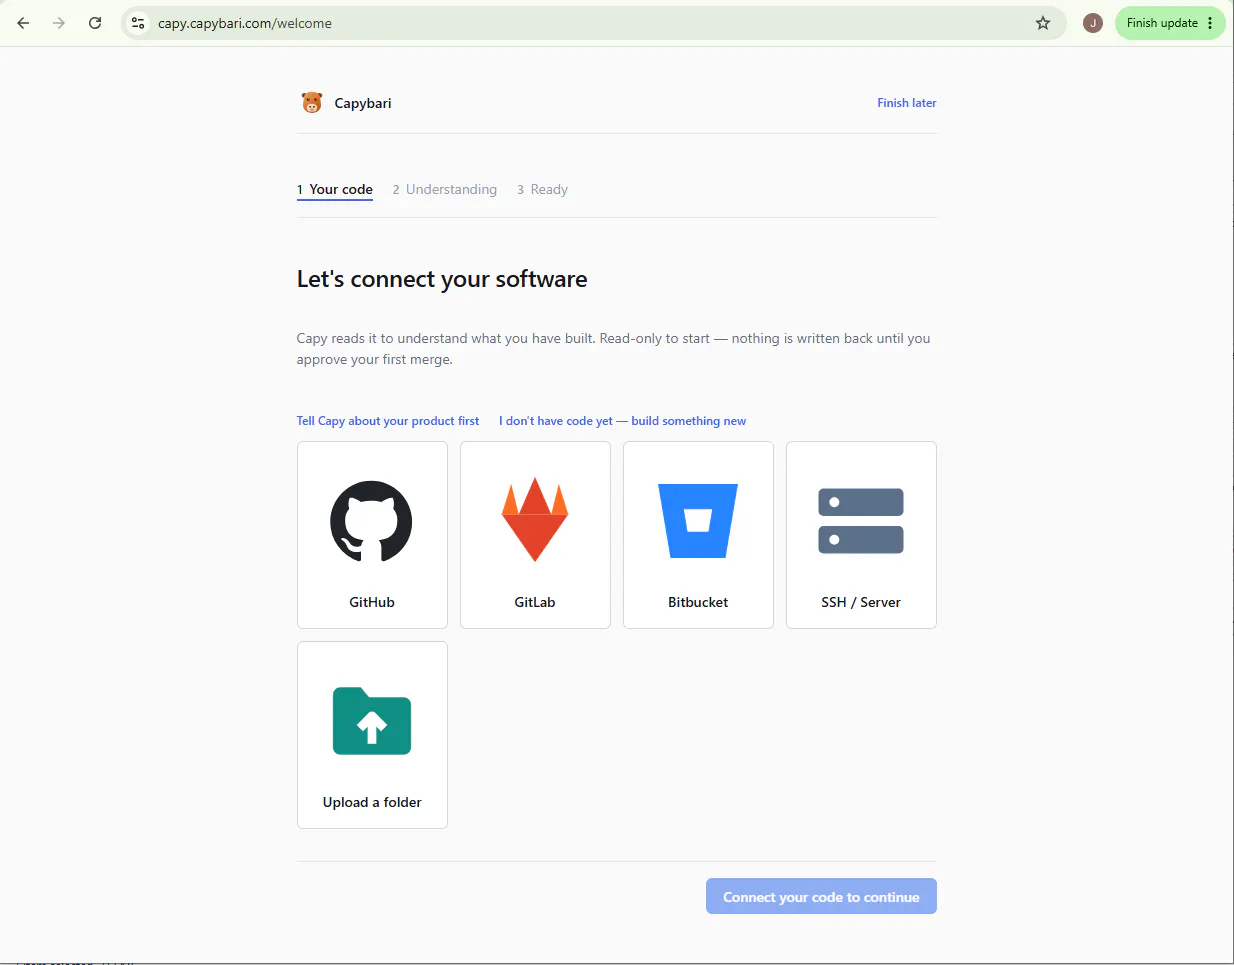Click the GitLab label text

[535, 602]
